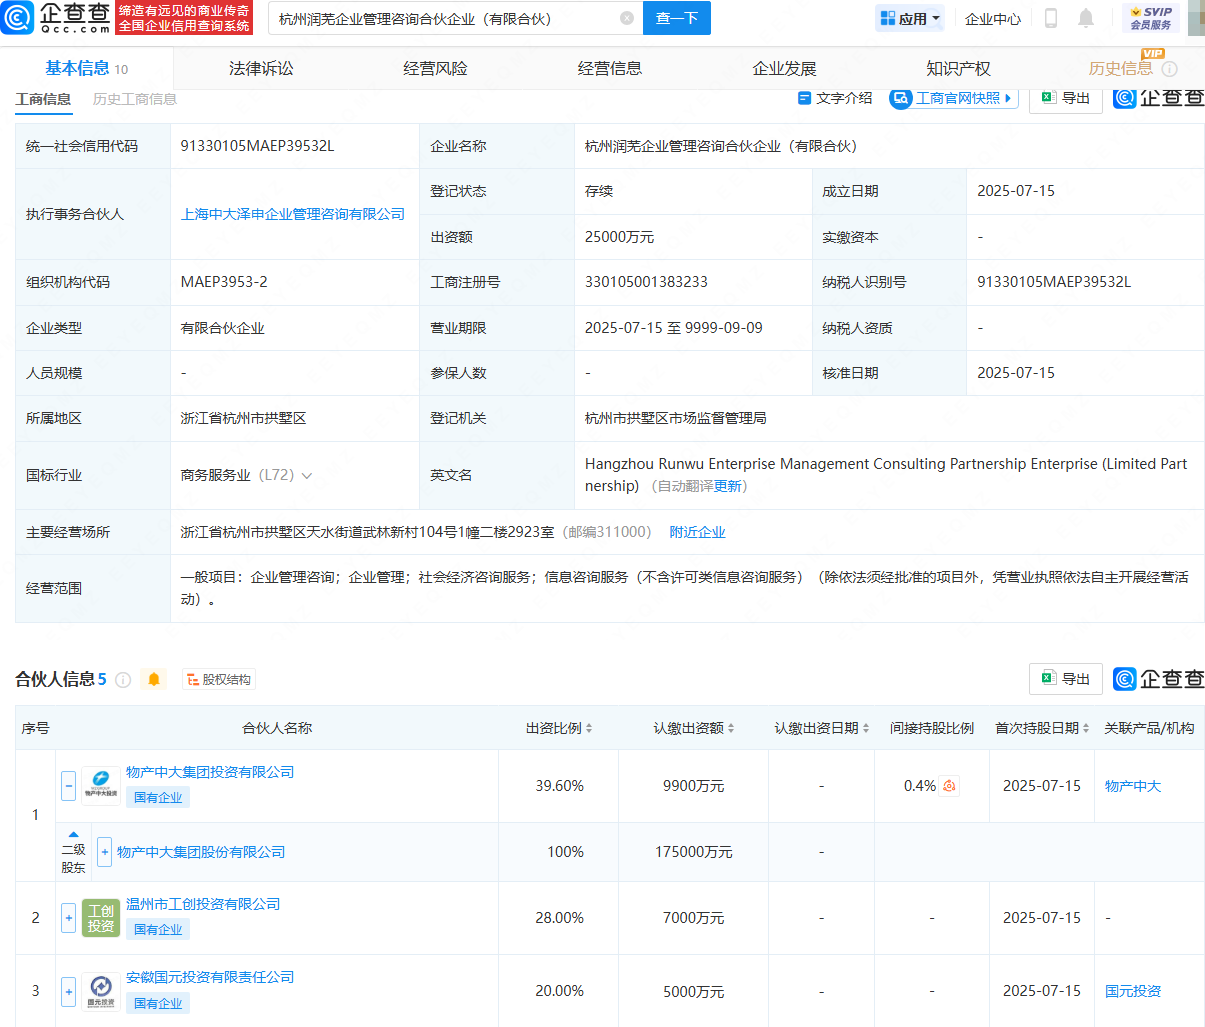Click the 查一下 search button
The image size is (1205, 1027).
click(677, 18)
